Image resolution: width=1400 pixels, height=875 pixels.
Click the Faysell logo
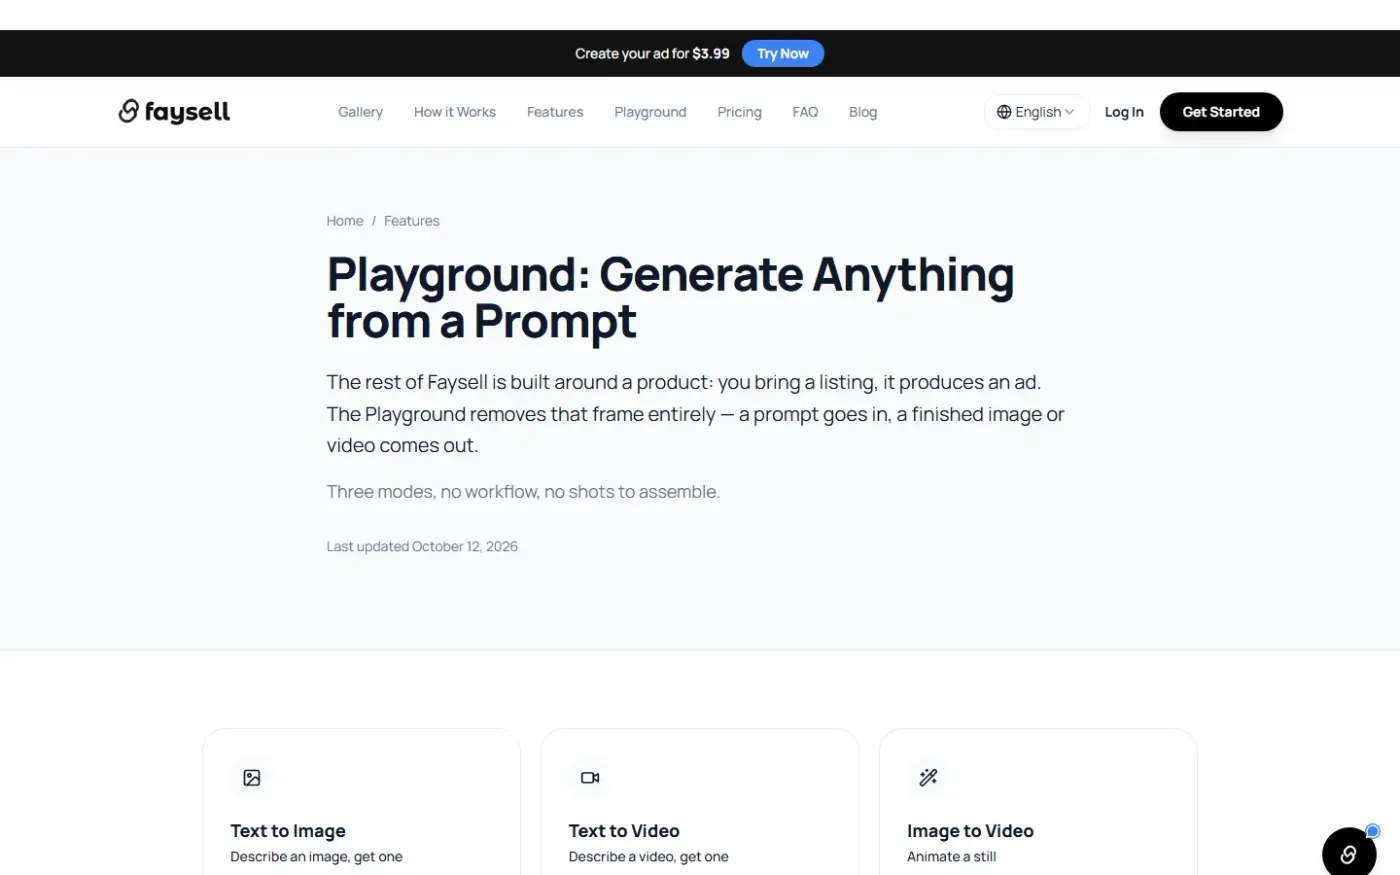174,111
